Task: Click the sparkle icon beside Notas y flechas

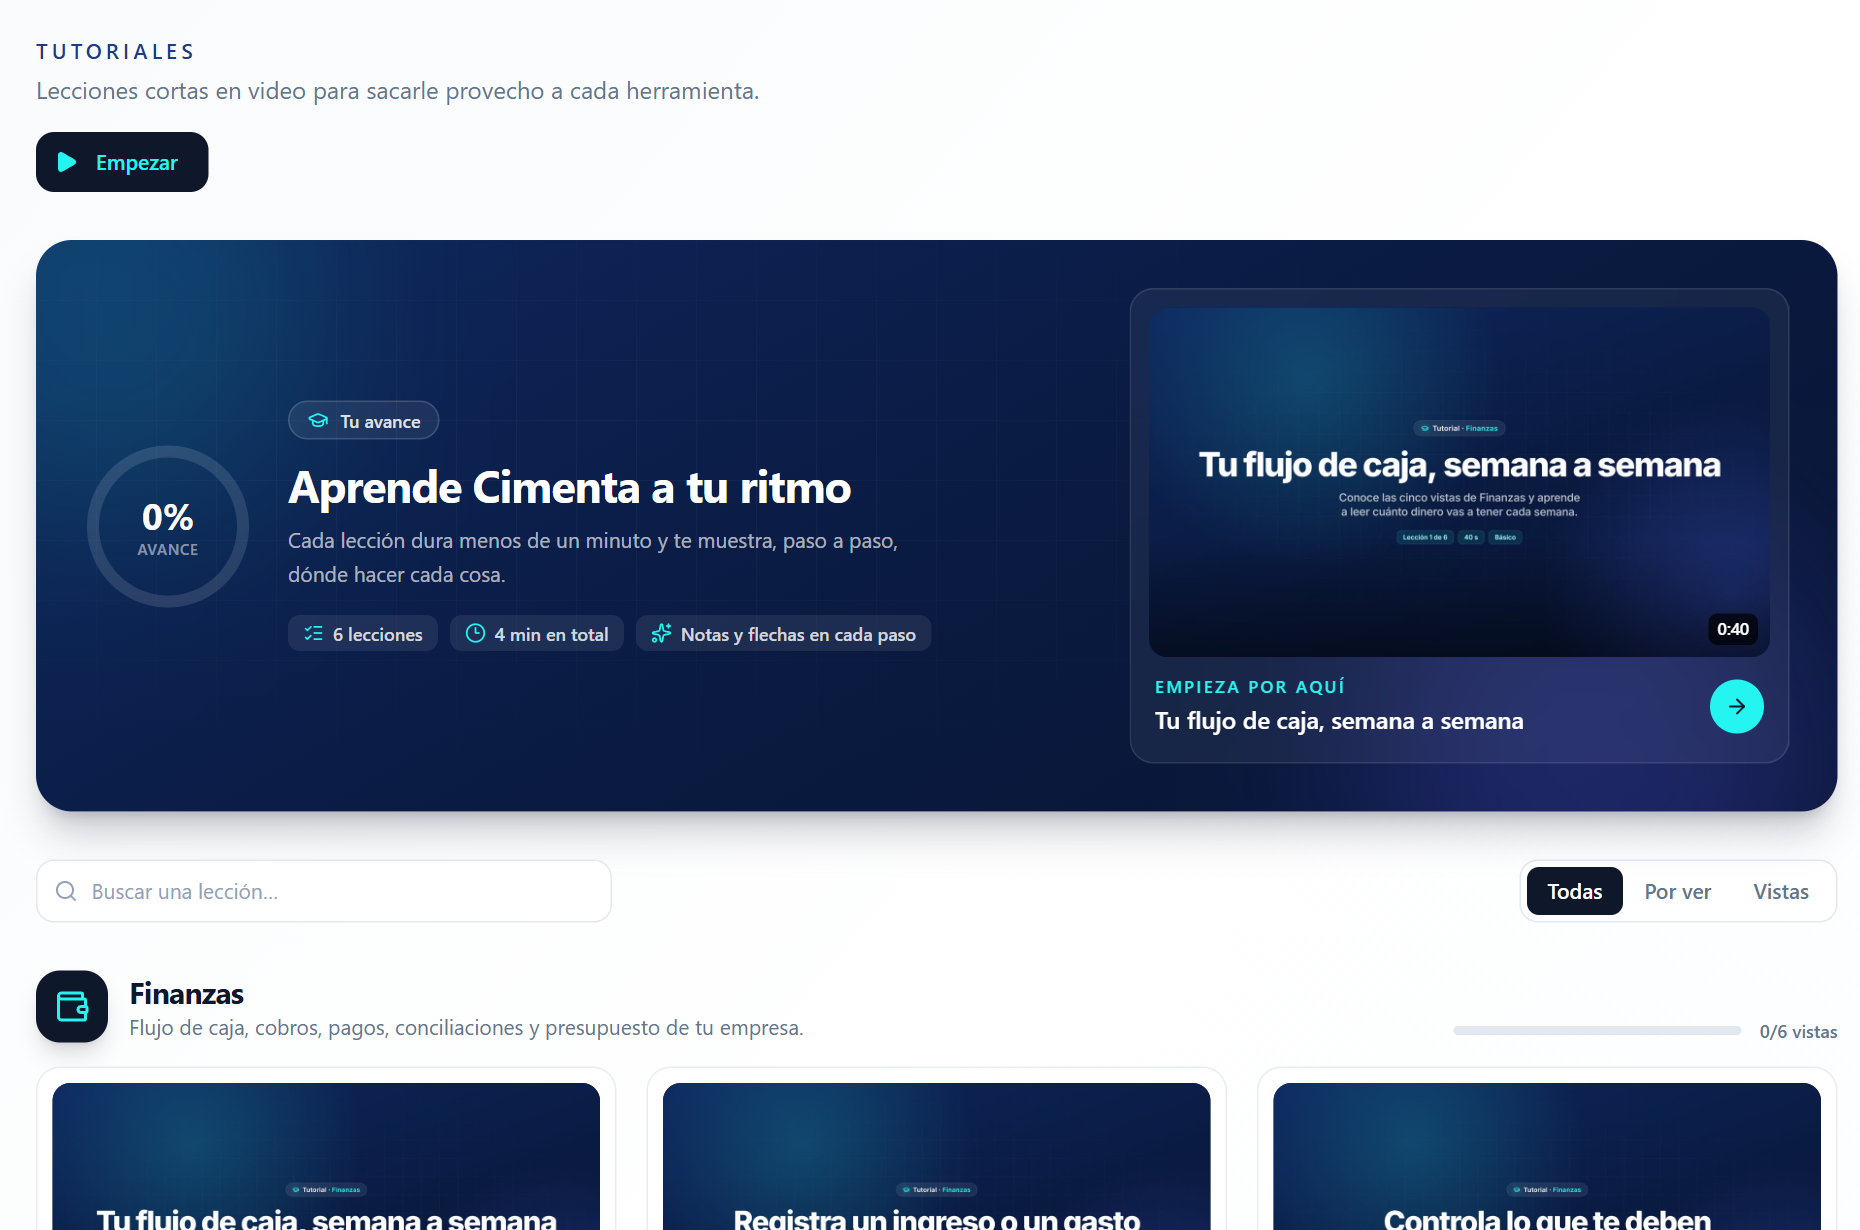Action: [661, 634]
